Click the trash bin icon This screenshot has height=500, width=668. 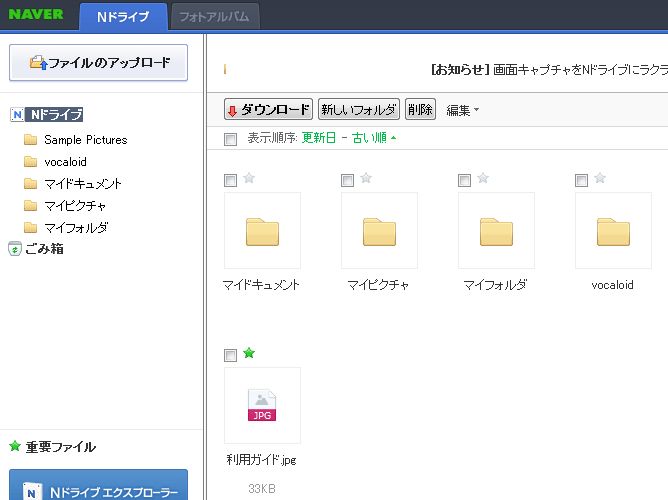click(x=15, y=249)
